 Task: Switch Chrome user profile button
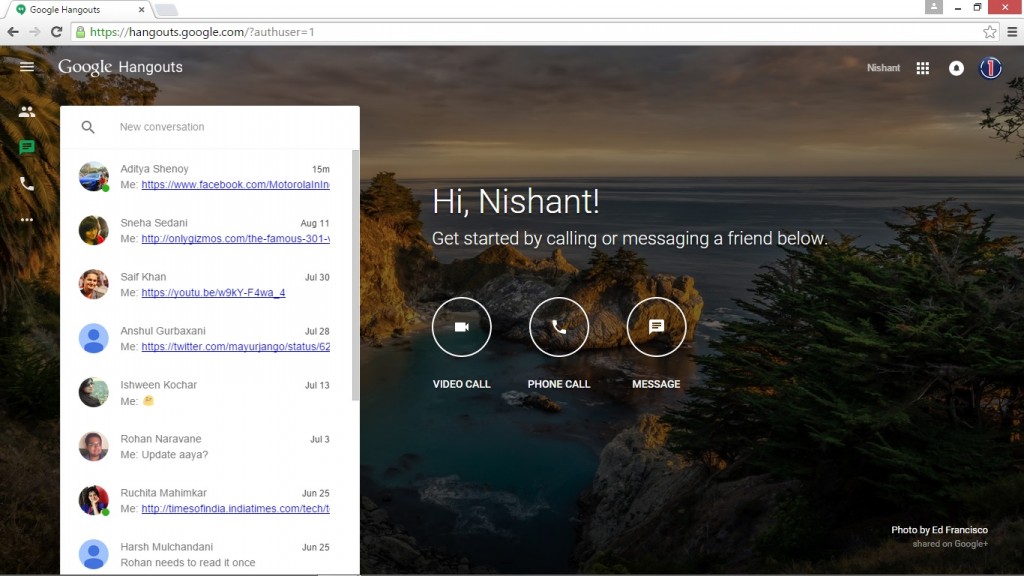pyautogui.click(x=934, y=7)
